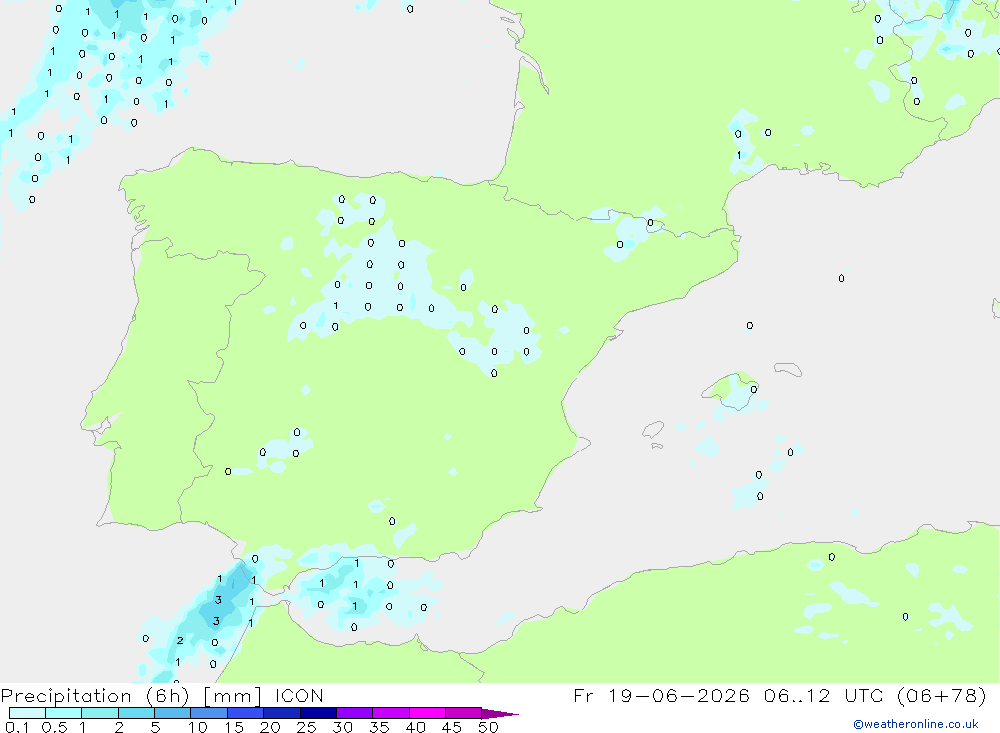1000x733 pixels.
Task: Click the 1–2 mm legend color swatch
Action: tap(100, 713)
